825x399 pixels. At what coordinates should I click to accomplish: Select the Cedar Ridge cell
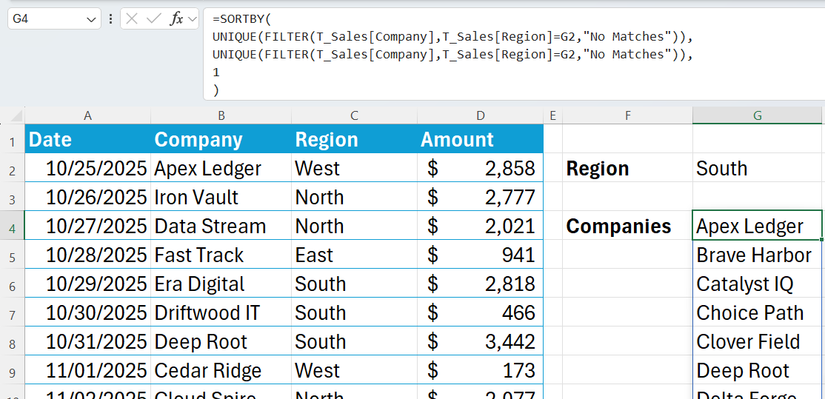pyautogui.click(x=221, y=371)
